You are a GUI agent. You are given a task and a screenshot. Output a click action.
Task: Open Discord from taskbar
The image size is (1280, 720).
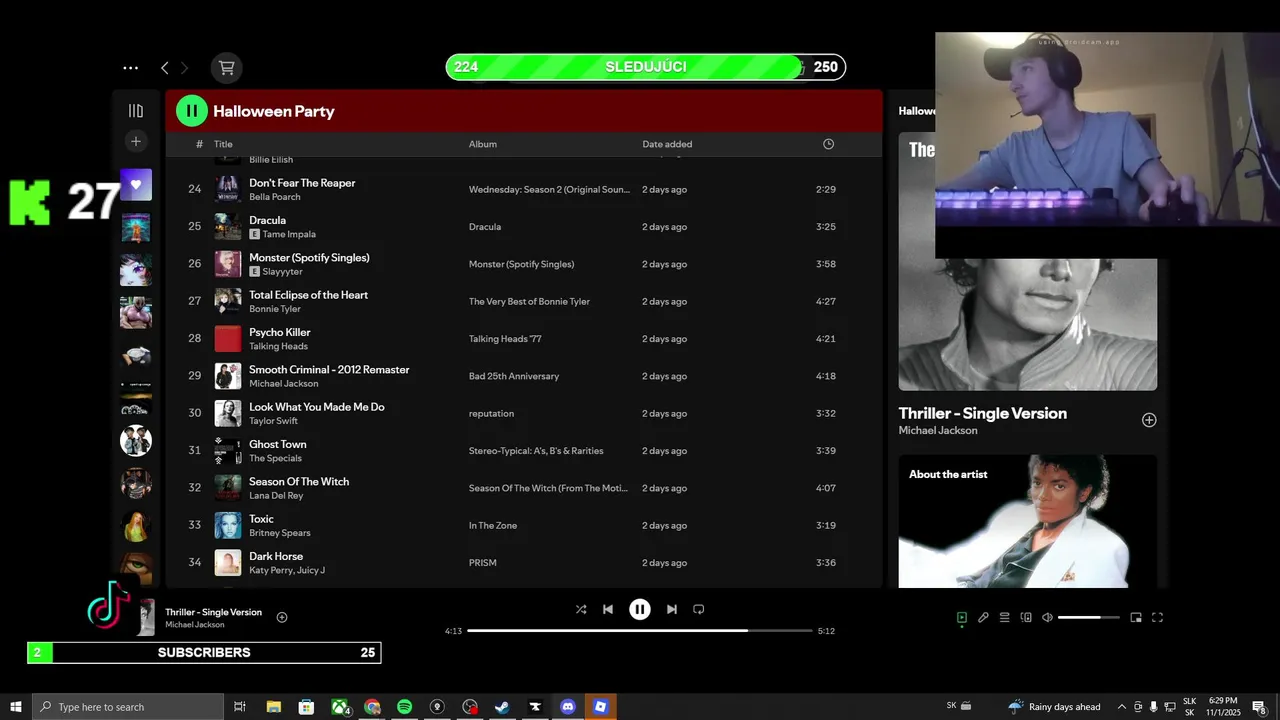568,707
